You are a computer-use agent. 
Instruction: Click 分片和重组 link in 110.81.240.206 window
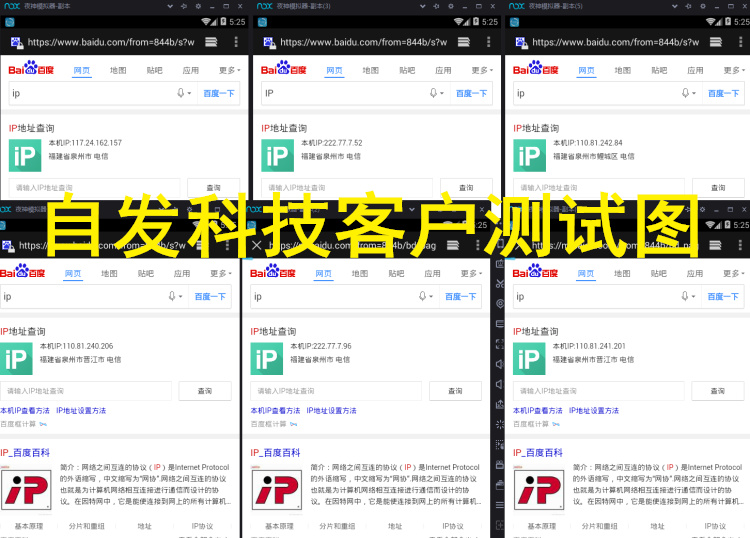point(87,526)
